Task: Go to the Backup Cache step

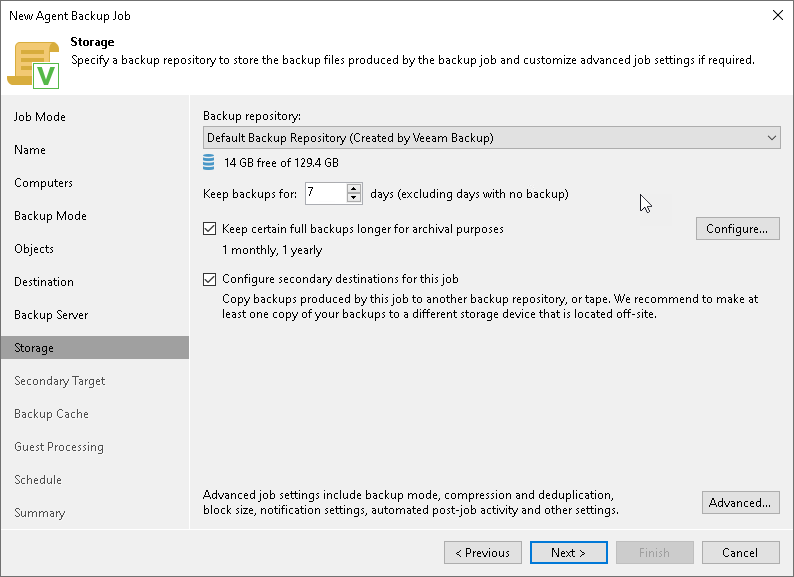Action: 51,414
